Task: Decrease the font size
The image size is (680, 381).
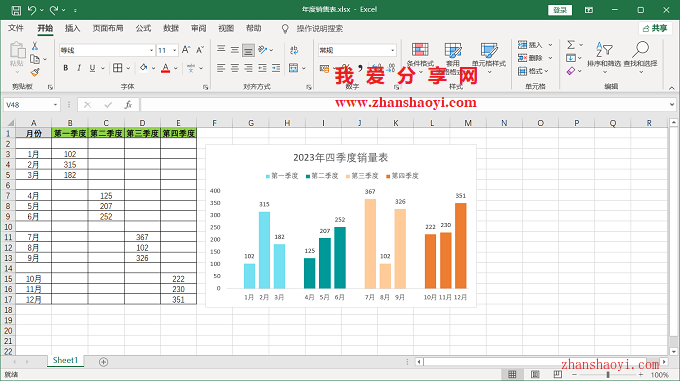Action: coord(200,50)
